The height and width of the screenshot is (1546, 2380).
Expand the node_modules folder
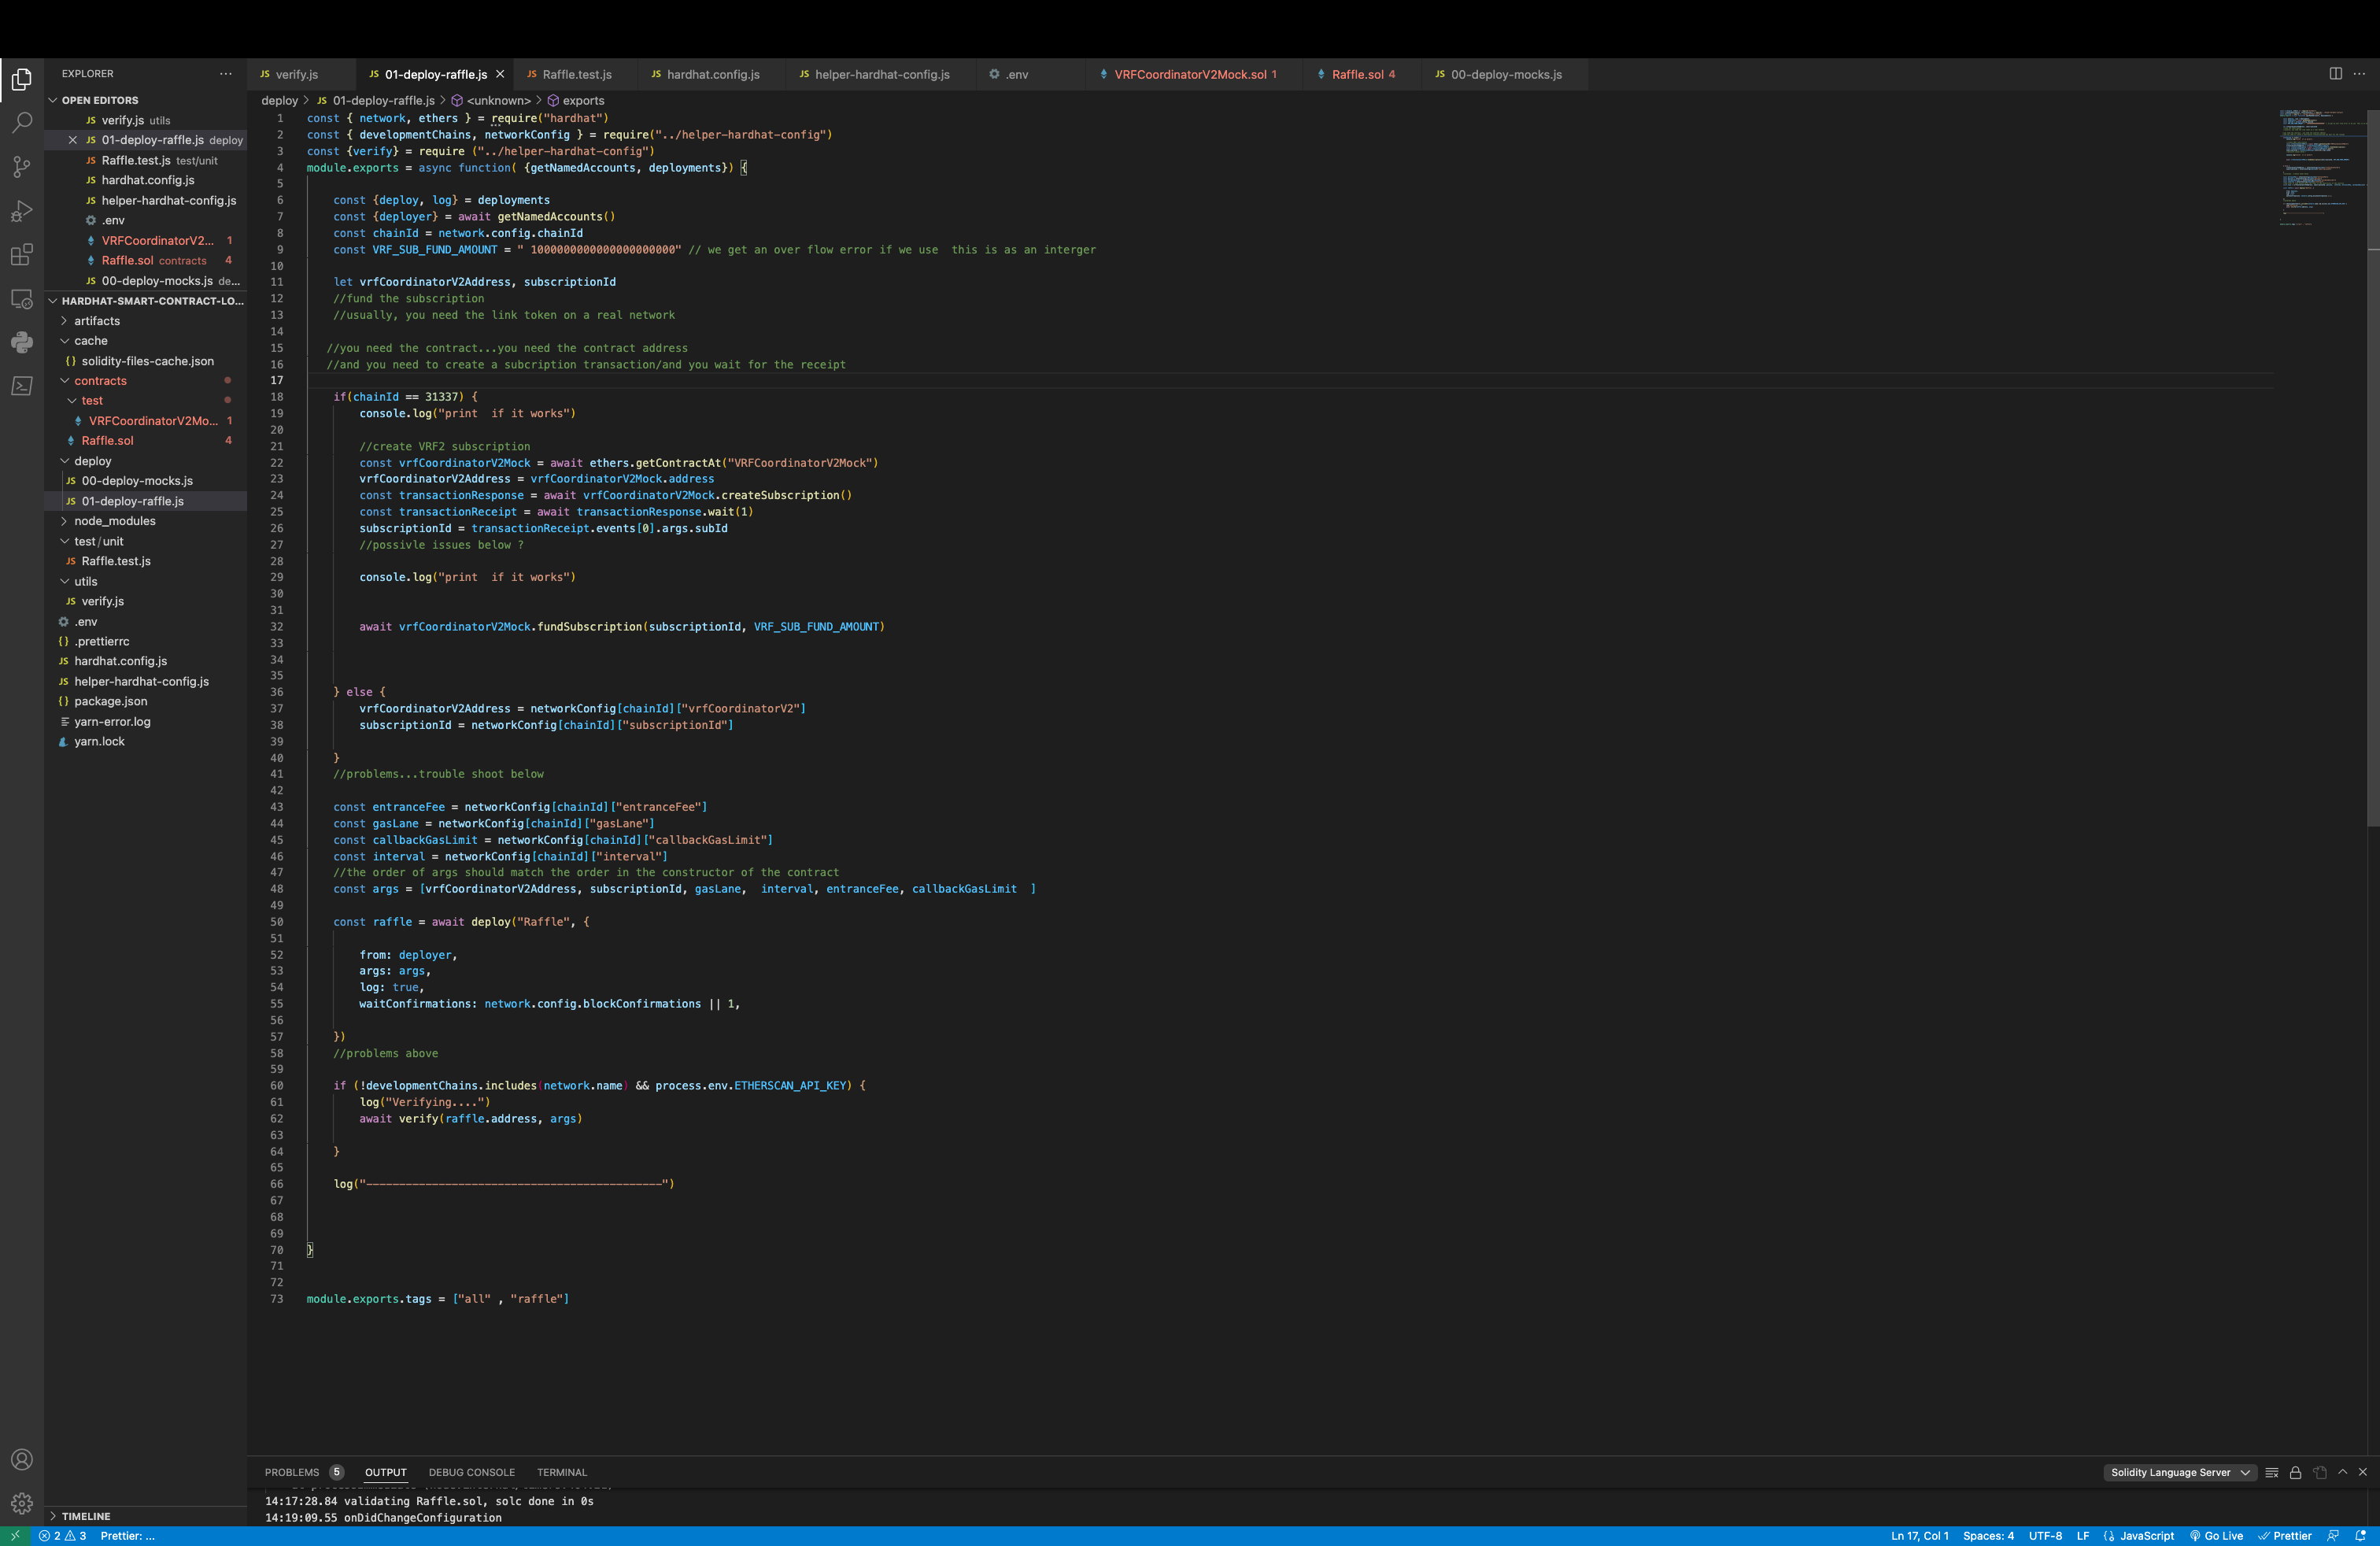pos(145,521)
